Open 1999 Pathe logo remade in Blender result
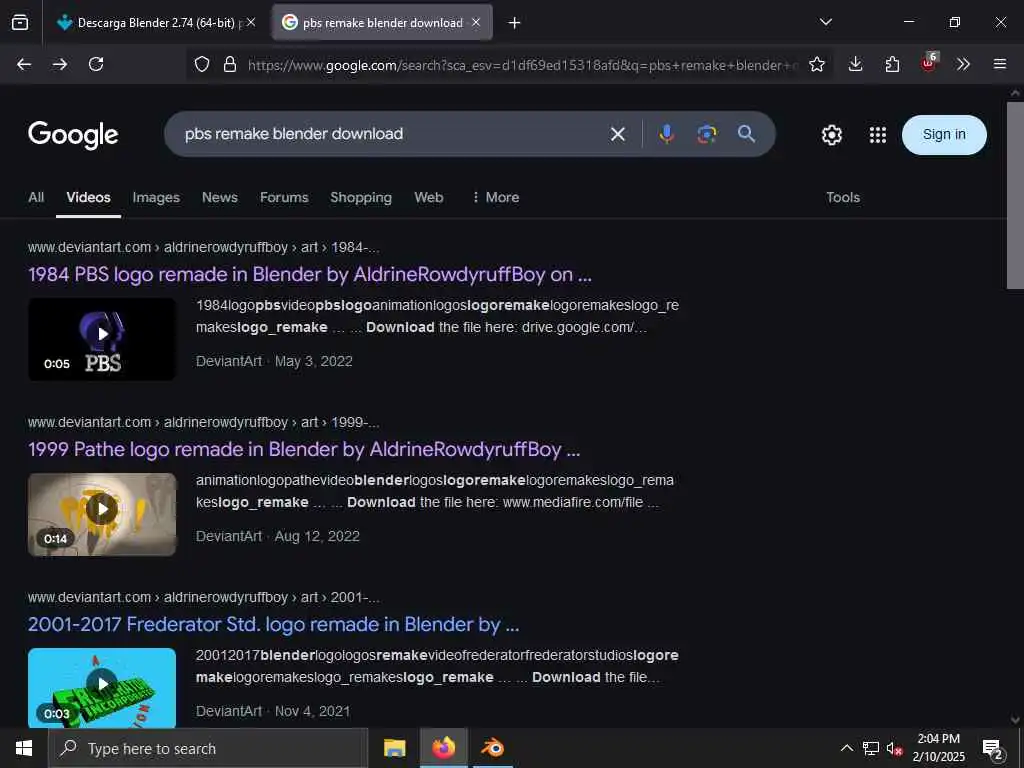 tap(304, 449)
